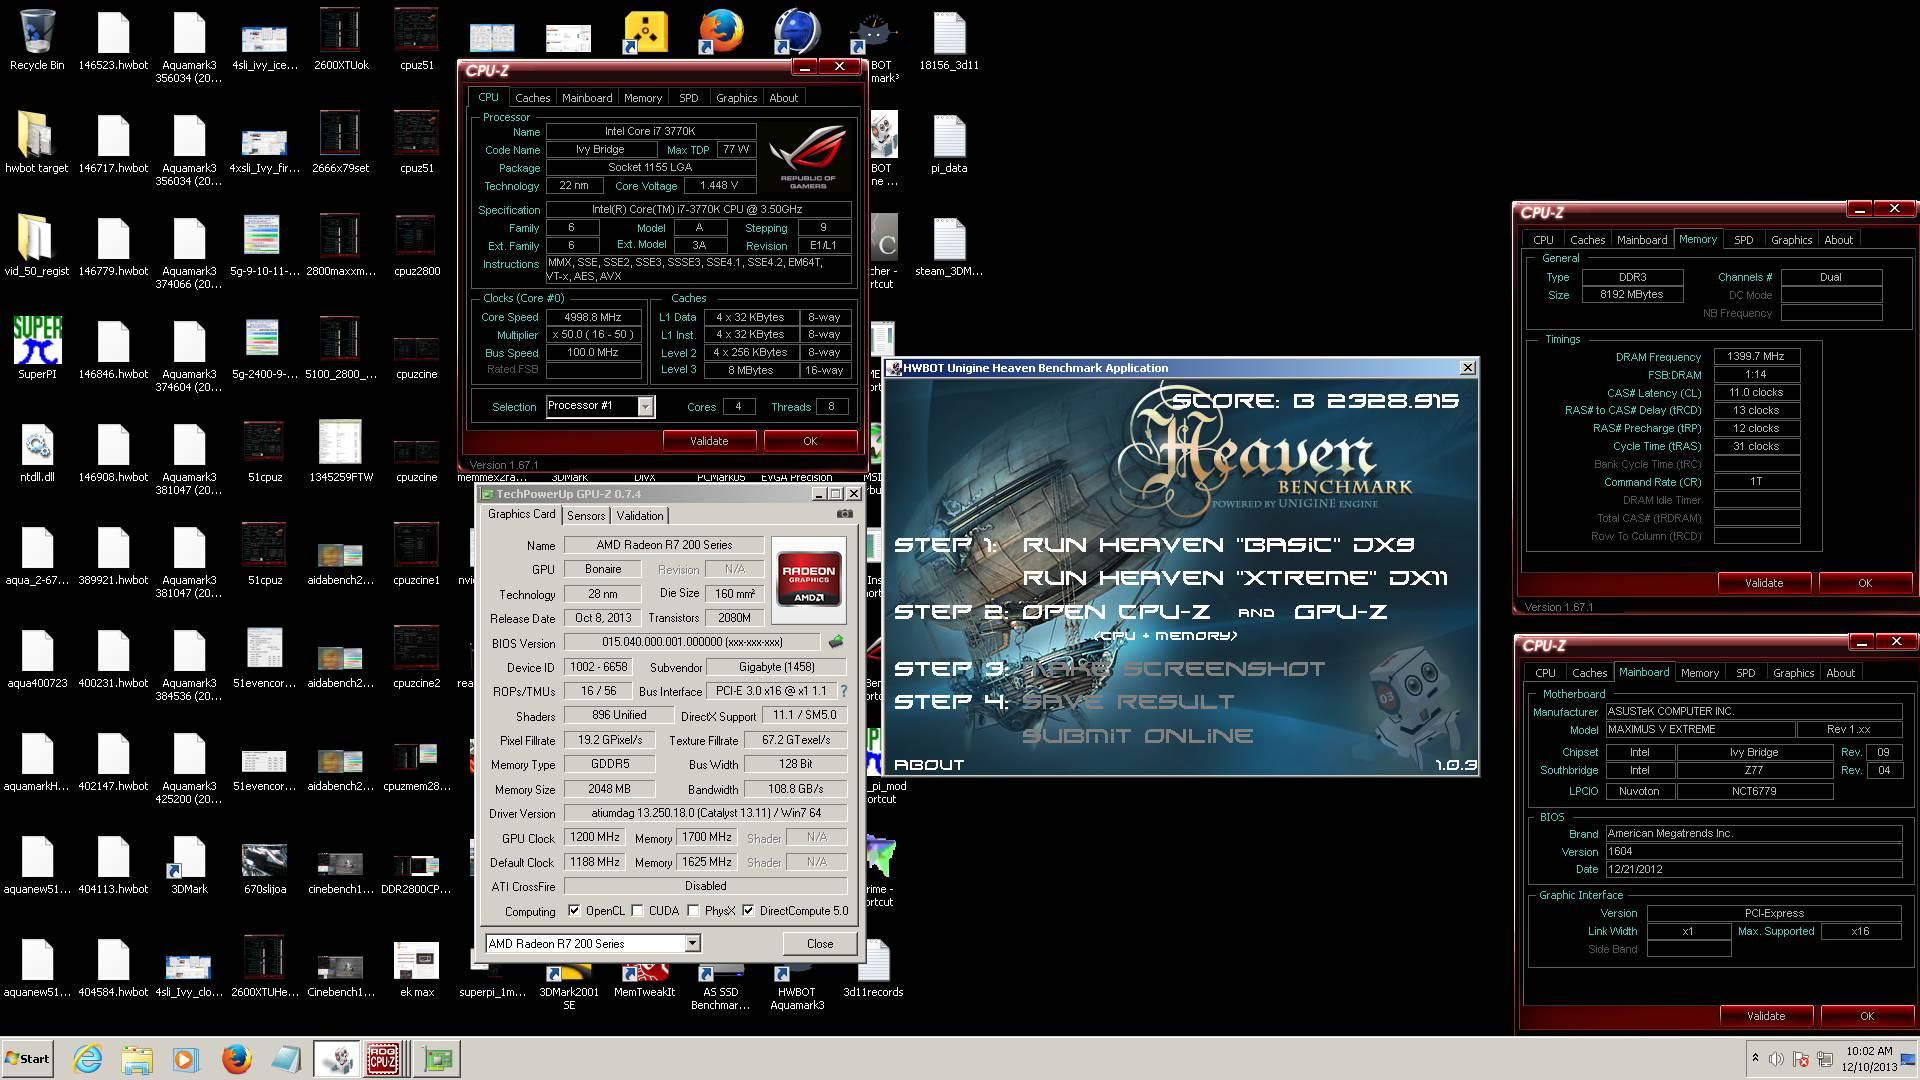The height and width of the screenshot is (1080, 1920).
Task: Click Internet Explorer in the taskbar
Action: (x=88, y=1059)
